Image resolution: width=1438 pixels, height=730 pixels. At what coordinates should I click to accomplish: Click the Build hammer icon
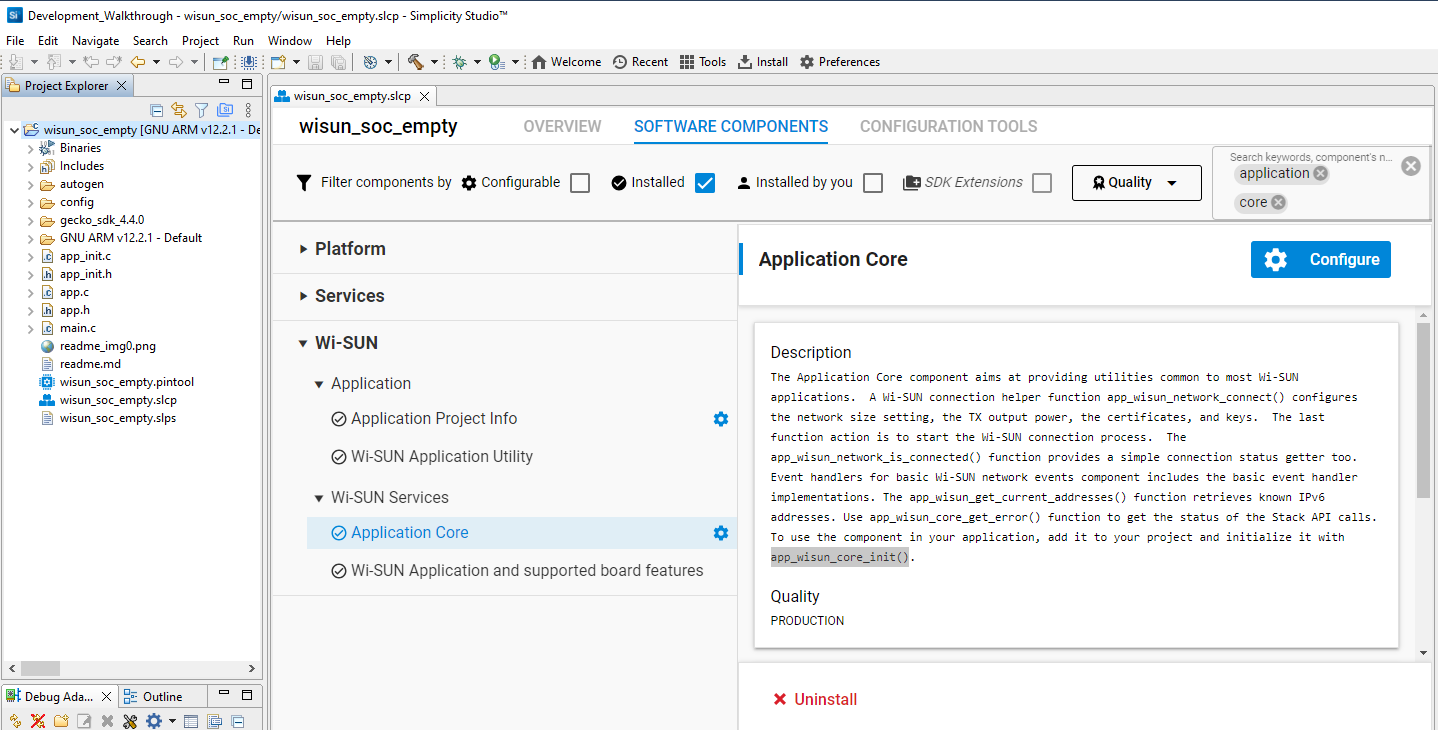tap(416, 62)
